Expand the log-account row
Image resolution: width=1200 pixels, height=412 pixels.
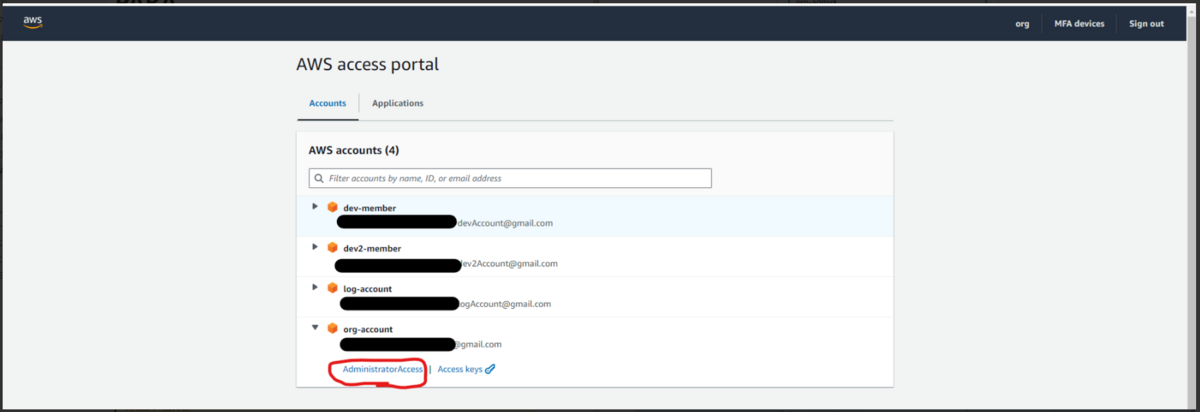(x=315, y=288)
